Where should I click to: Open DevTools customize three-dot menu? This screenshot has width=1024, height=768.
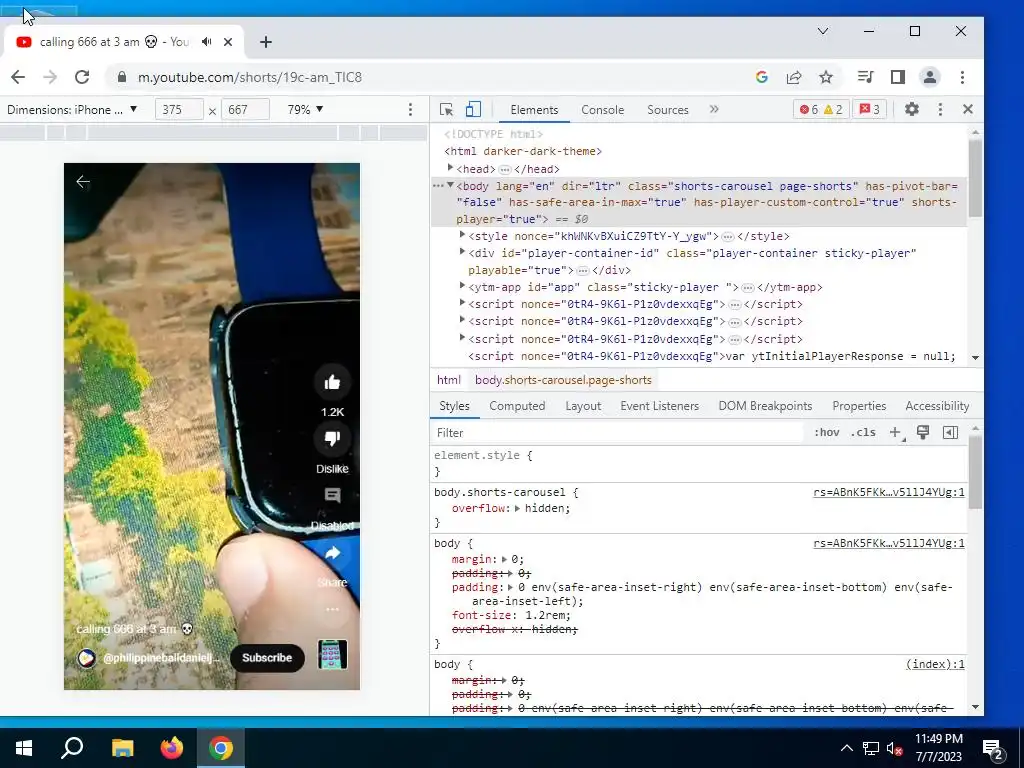940,110
